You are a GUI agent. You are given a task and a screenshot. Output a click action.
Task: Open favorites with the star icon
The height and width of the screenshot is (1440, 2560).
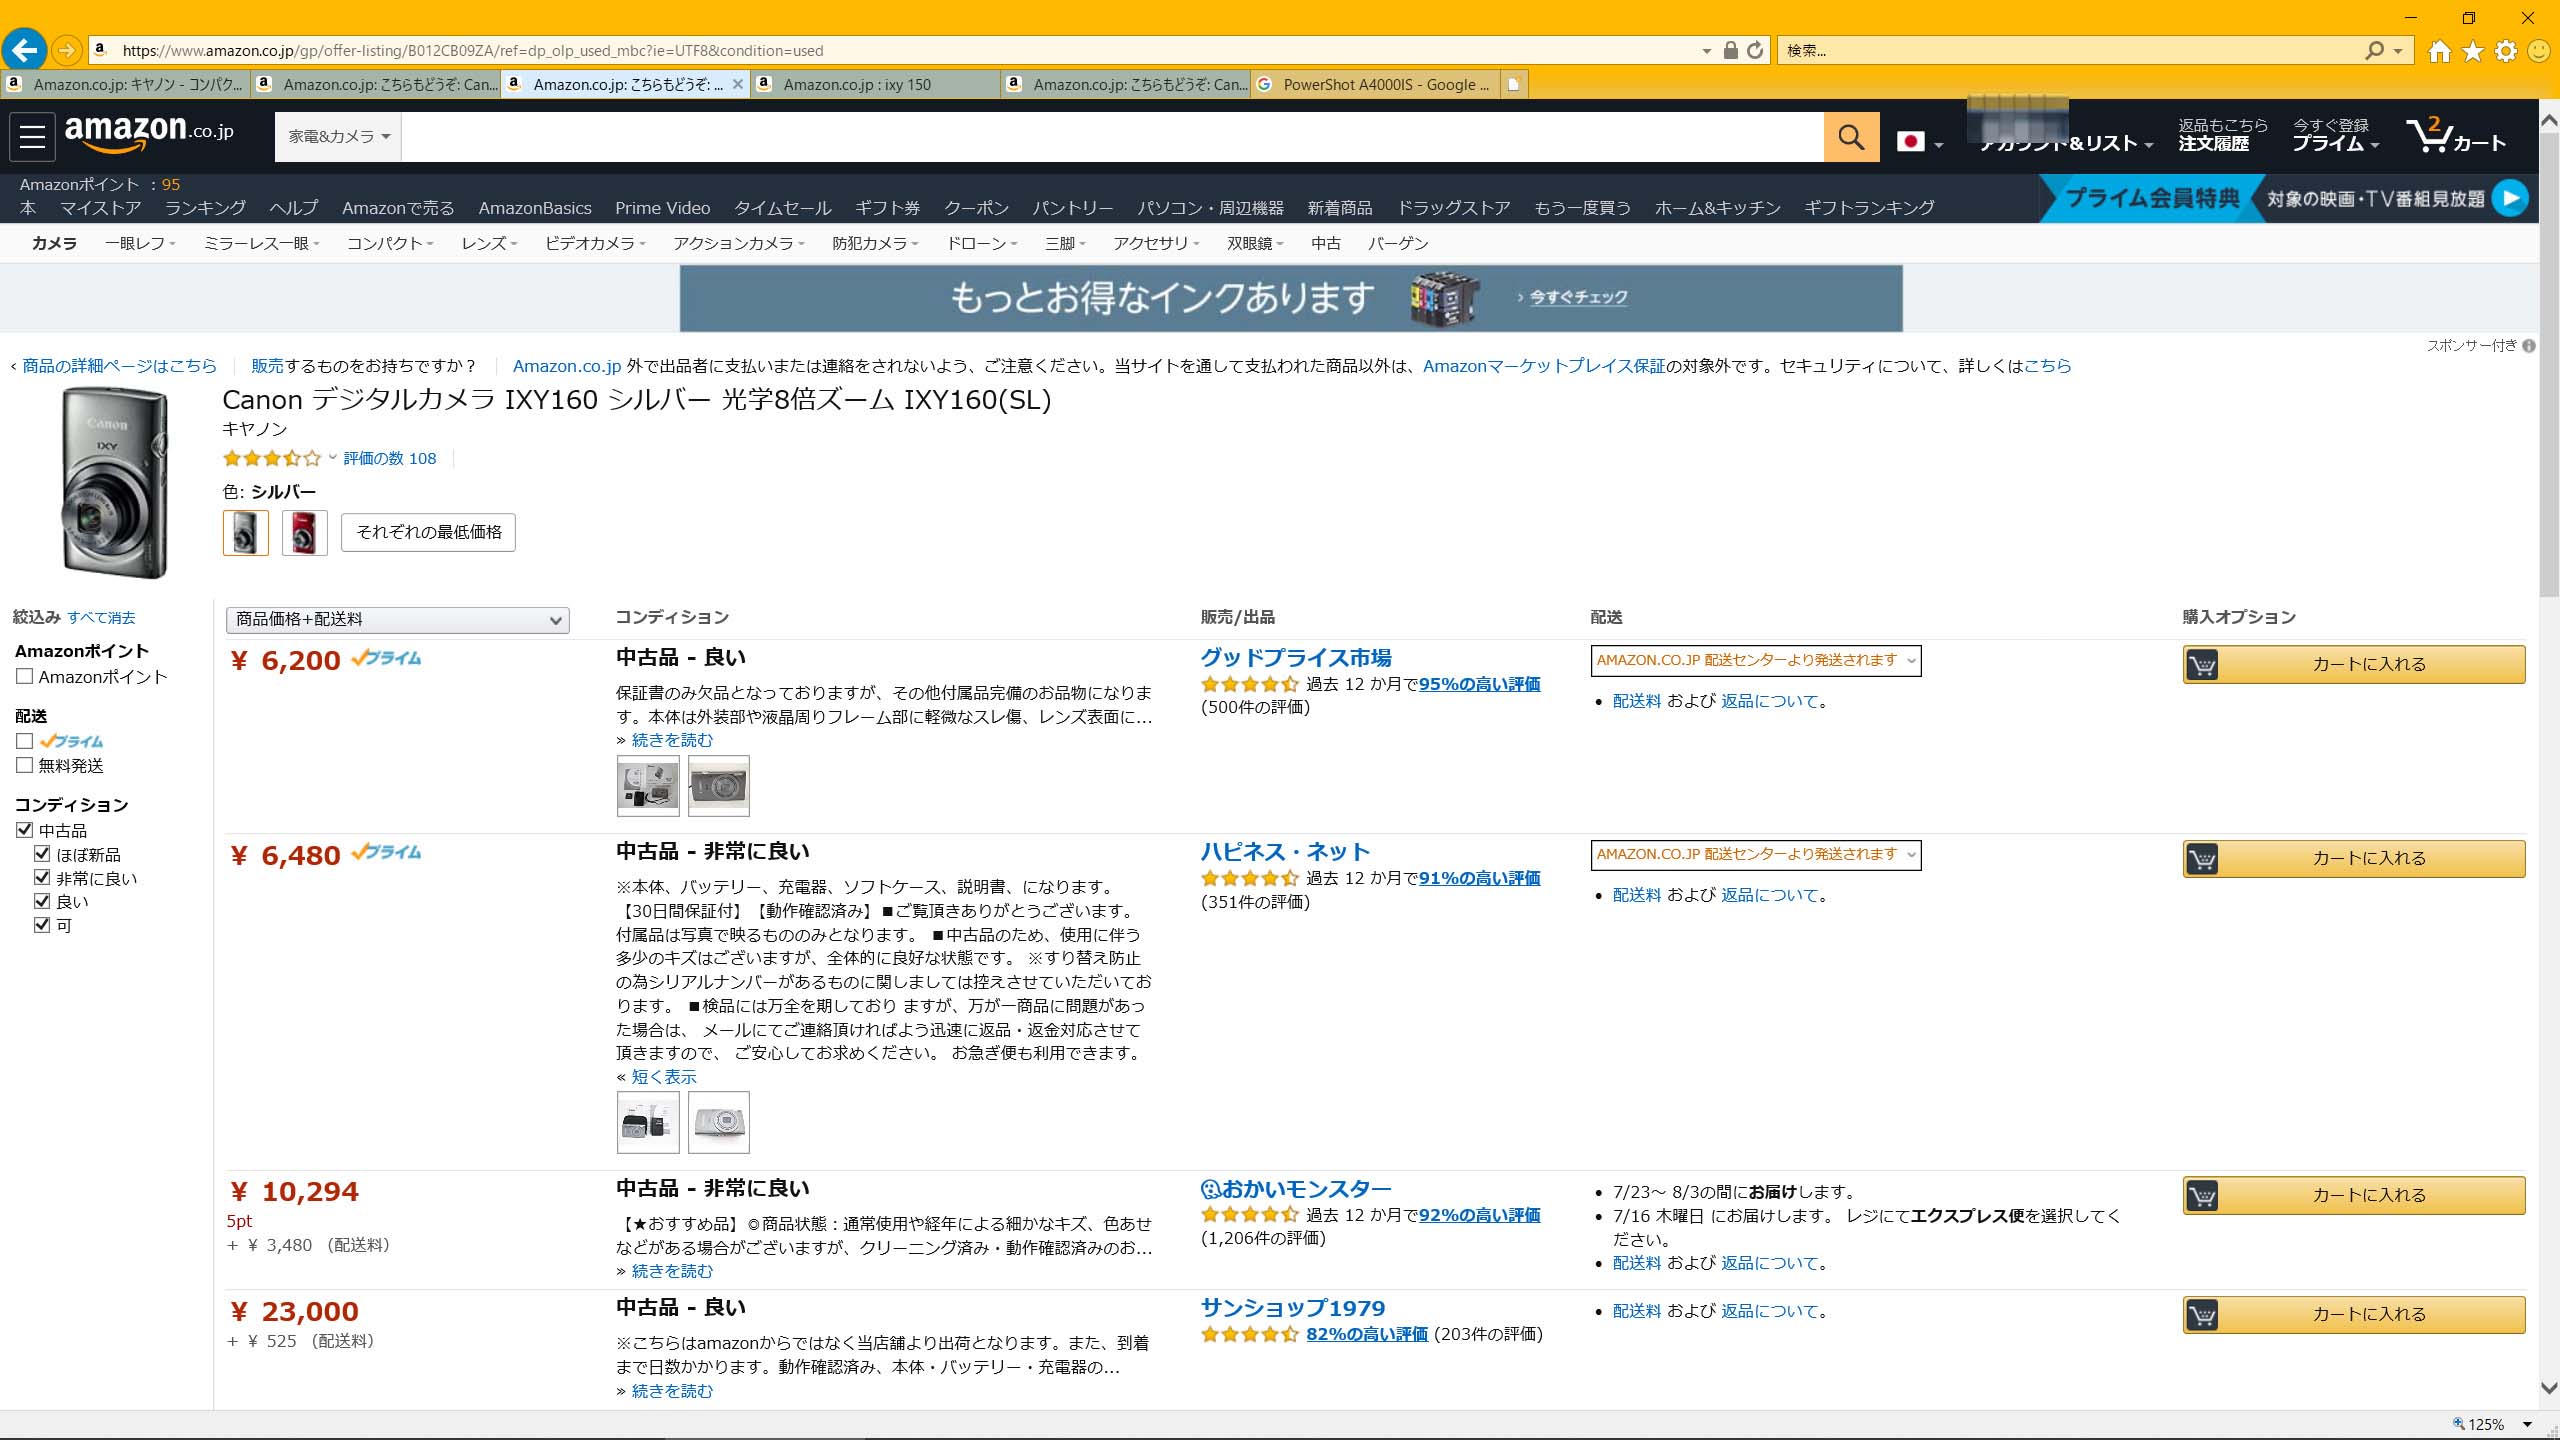pos(2473,51)
